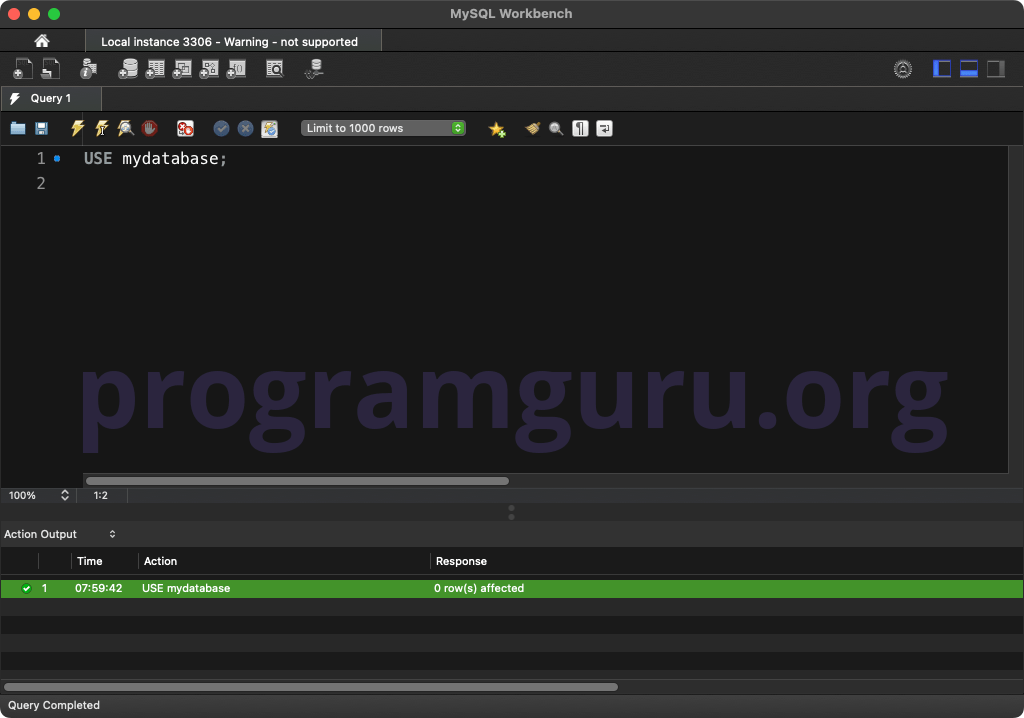Open an SQL script file icon
The width and height of the screenshot is (1024, 718).
point(50,69)
